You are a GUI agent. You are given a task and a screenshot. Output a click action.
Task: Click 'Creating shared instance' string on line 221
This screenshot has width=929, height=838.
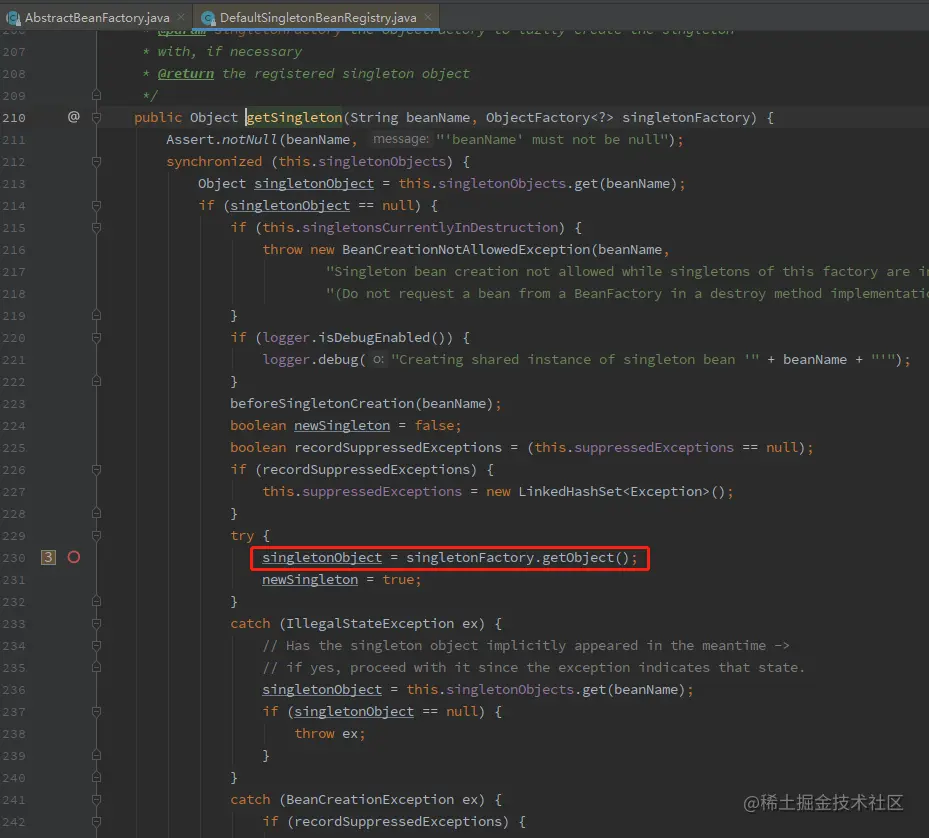[572, 360]
